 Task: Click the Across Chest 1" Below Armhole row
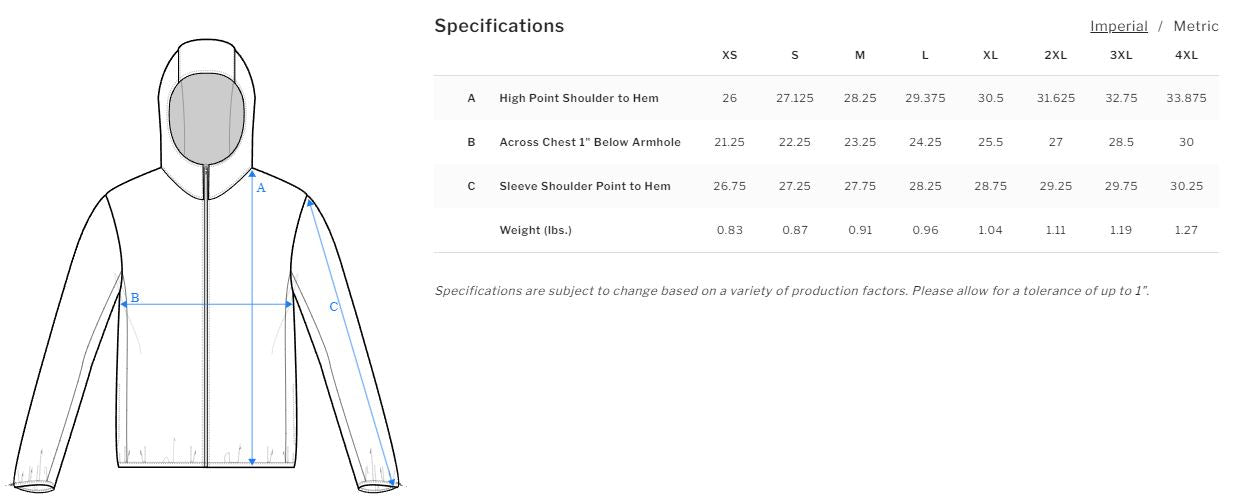pos(590,142)
